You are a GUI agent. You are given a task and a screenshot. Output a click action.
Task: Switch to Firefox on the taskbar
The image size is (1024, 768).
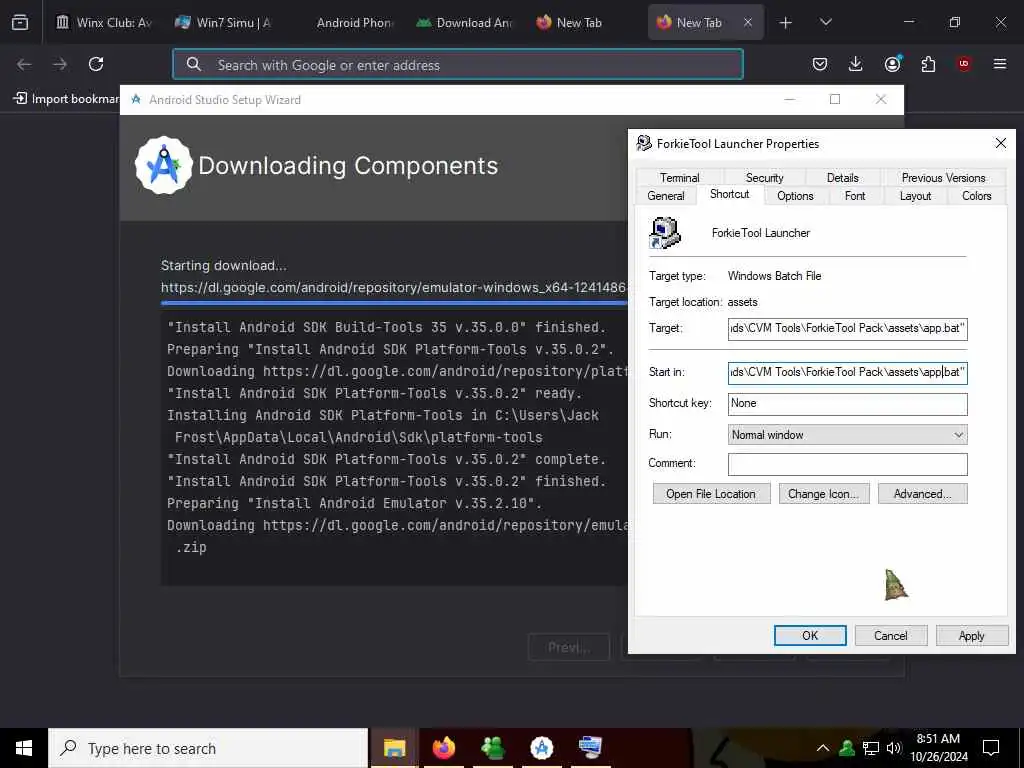[443, 748]
